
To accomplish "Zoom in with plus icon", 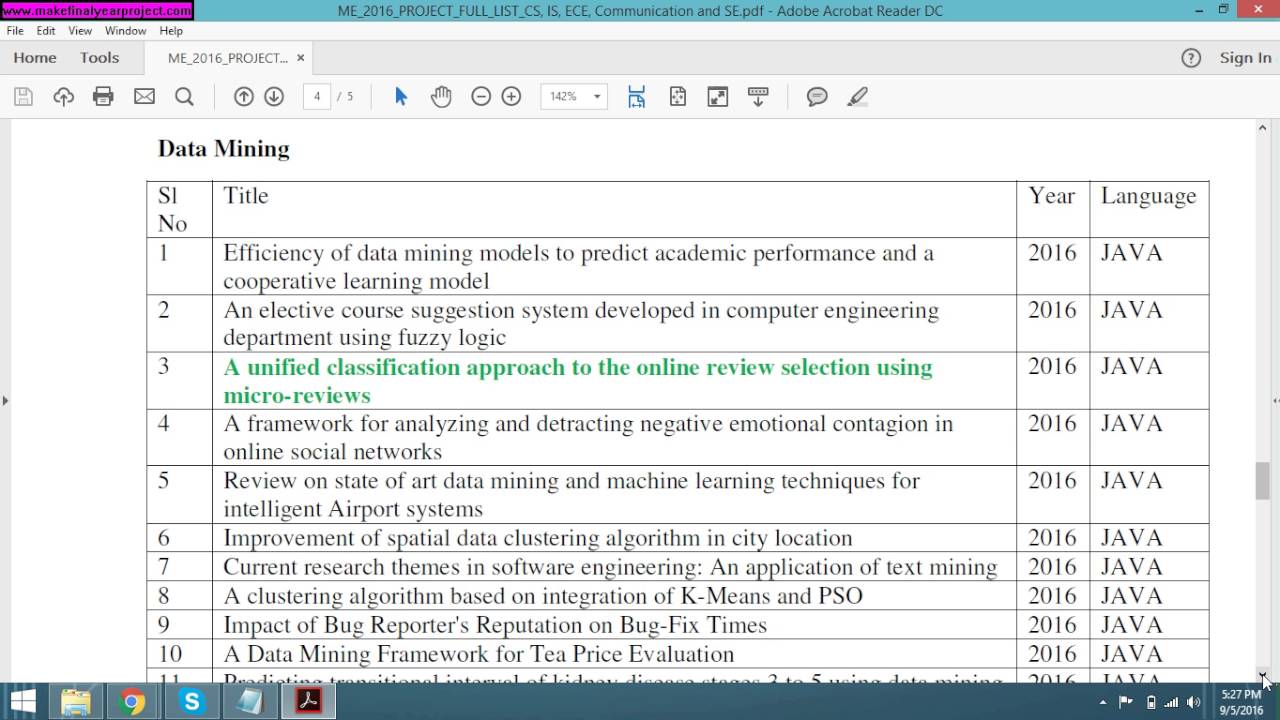I will click(511, 97).
